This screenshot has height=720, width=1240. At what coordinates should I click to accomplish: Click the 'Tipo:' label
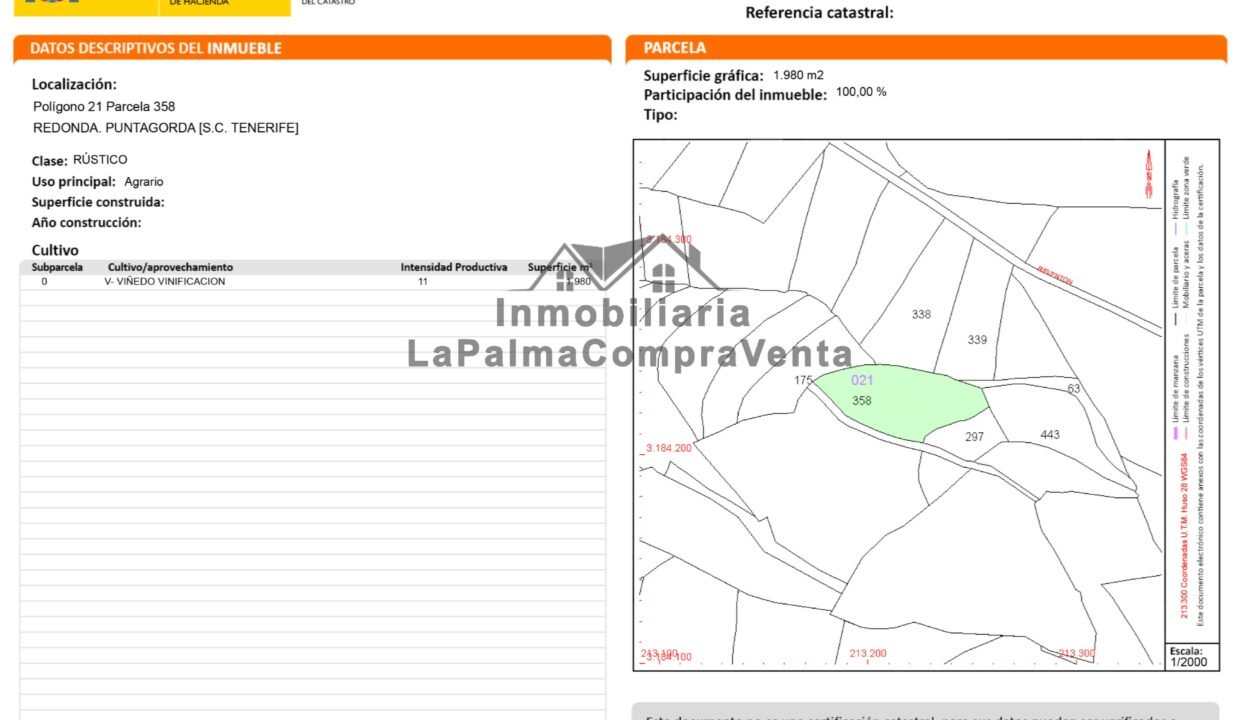661,115
